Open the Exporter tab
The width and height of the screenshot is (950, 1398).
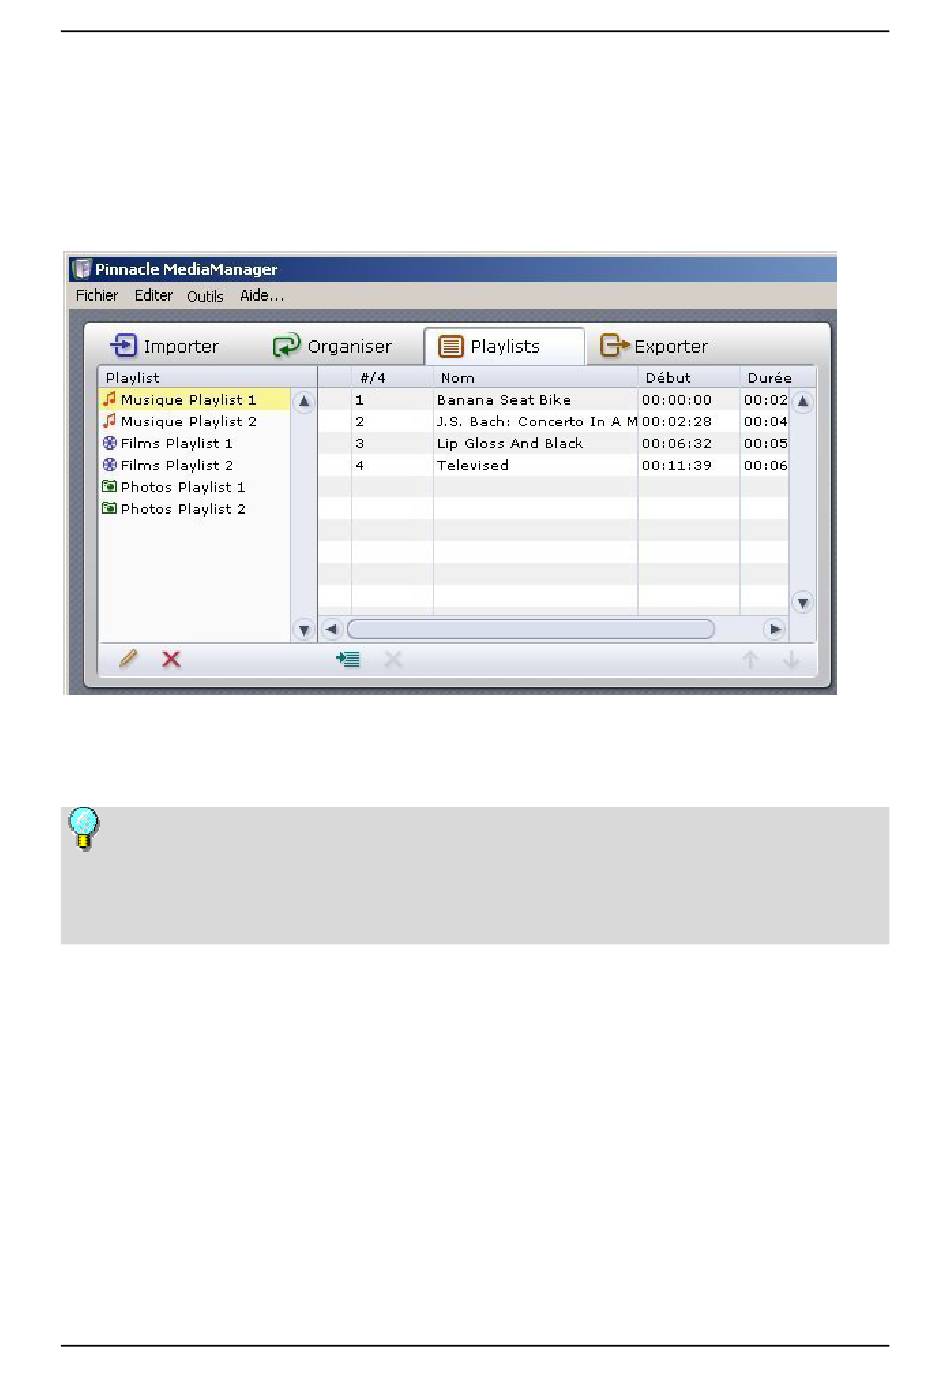click(654, 346)
